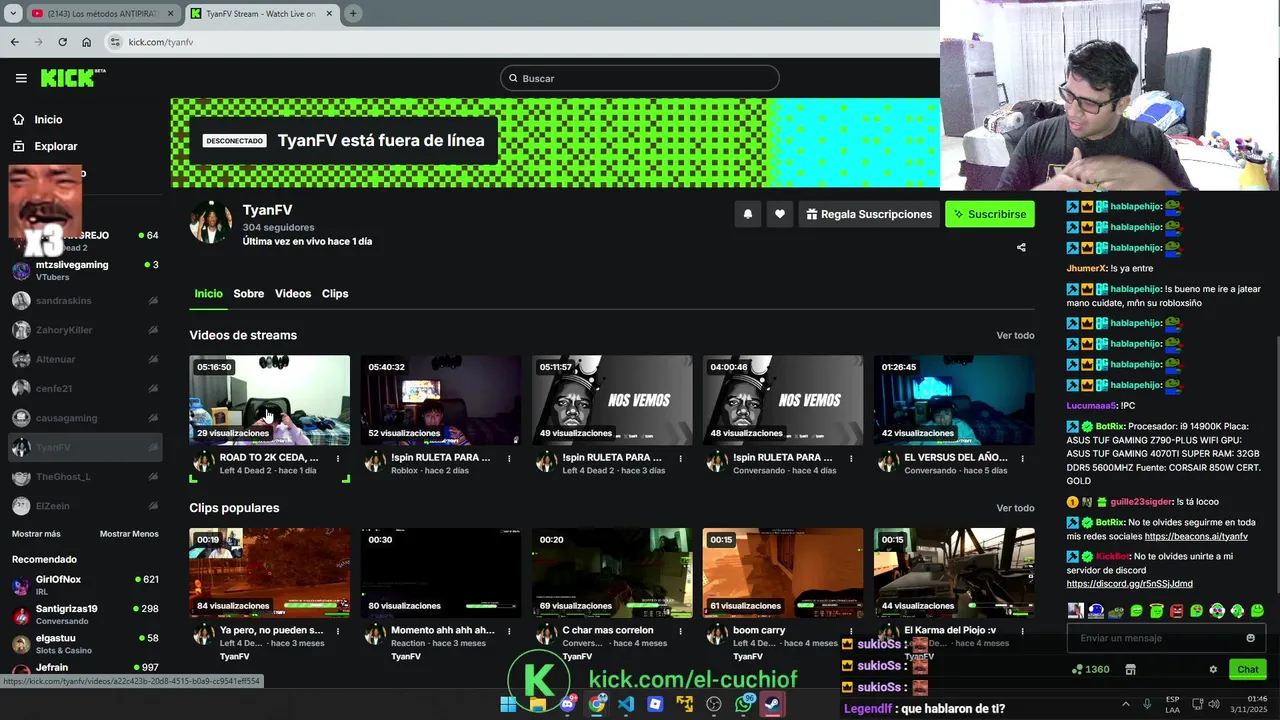The image size is (1280, 720).
Task: Open the tab search dropdown in Chrome
Action: (x=14, y=13)
